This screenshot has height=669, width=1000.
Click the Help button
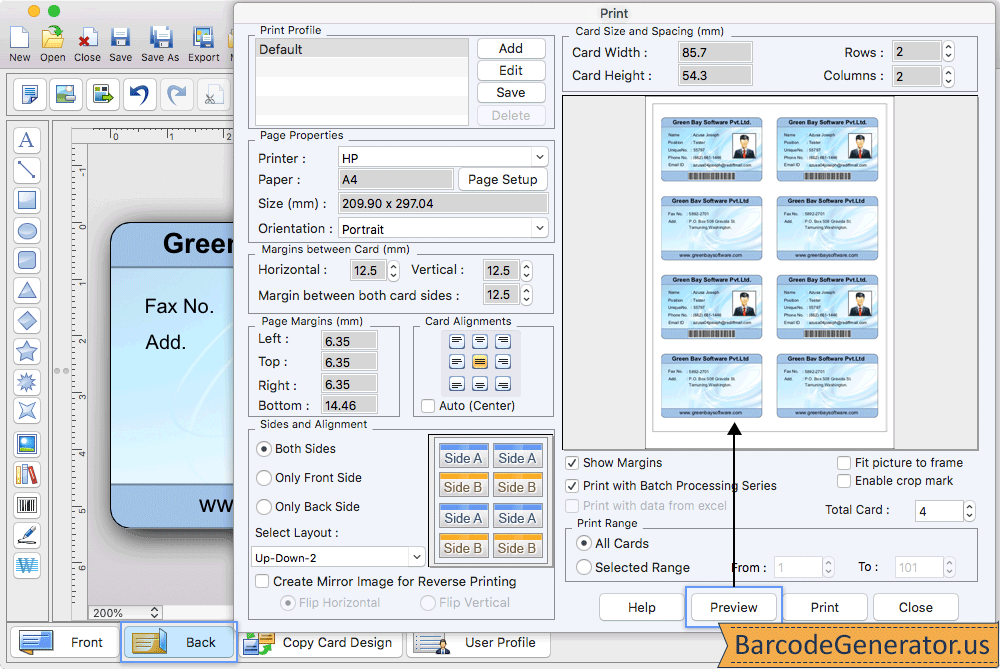tap(642, 607)
